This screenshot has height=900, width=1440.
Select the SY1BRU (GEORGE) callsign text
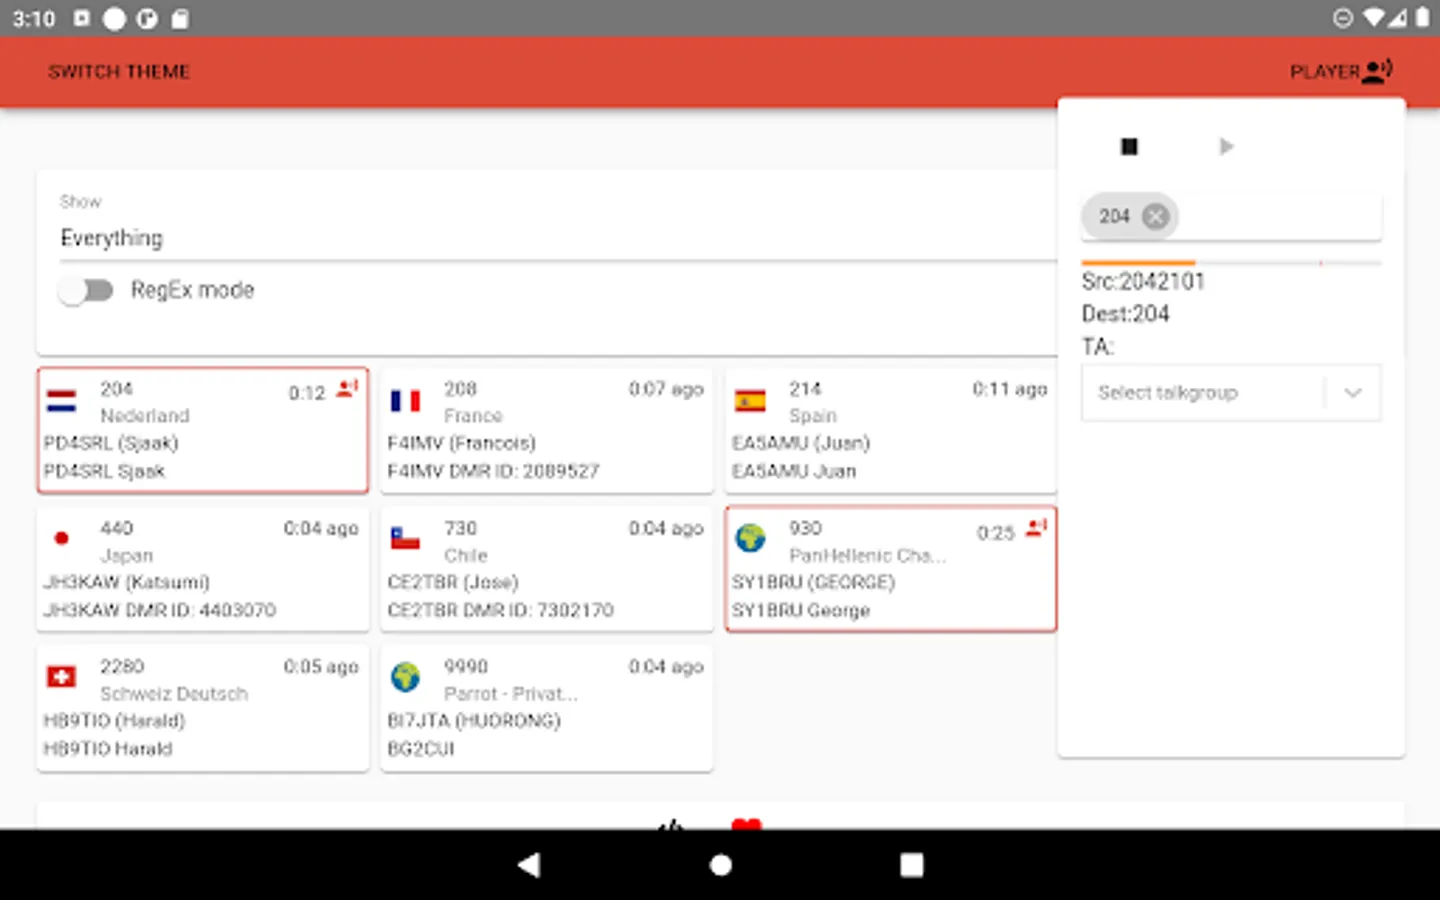point(813,582)
